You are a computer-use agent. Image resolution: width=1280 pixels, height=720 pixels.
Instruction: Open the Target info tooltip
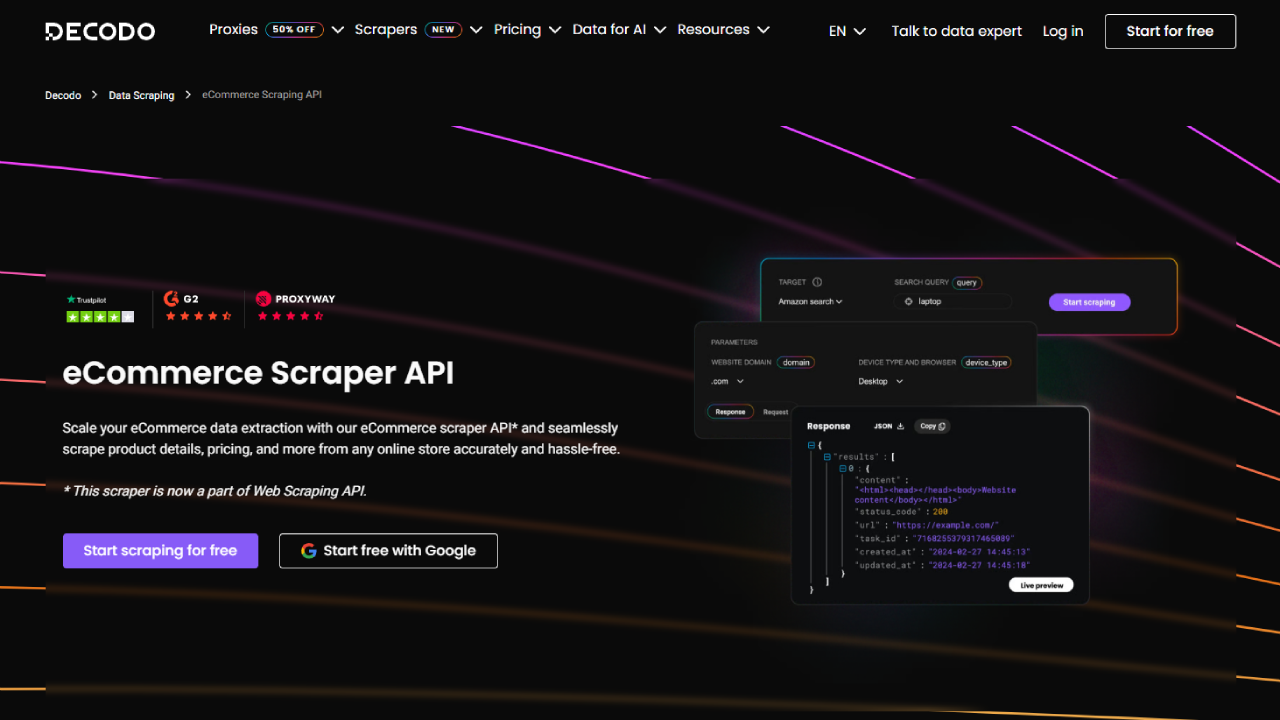(x=817, y=282)
